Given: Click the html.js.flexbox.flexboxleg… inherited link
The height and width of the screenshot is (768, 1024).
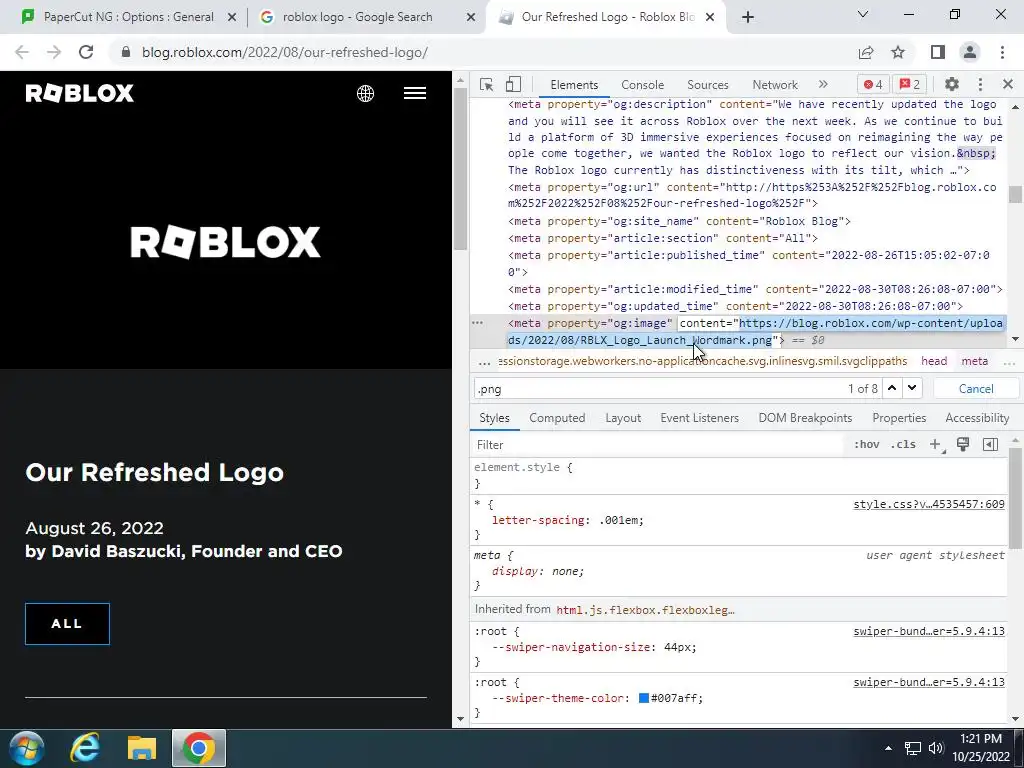Looking at the screenshot, I should [645, 610].
